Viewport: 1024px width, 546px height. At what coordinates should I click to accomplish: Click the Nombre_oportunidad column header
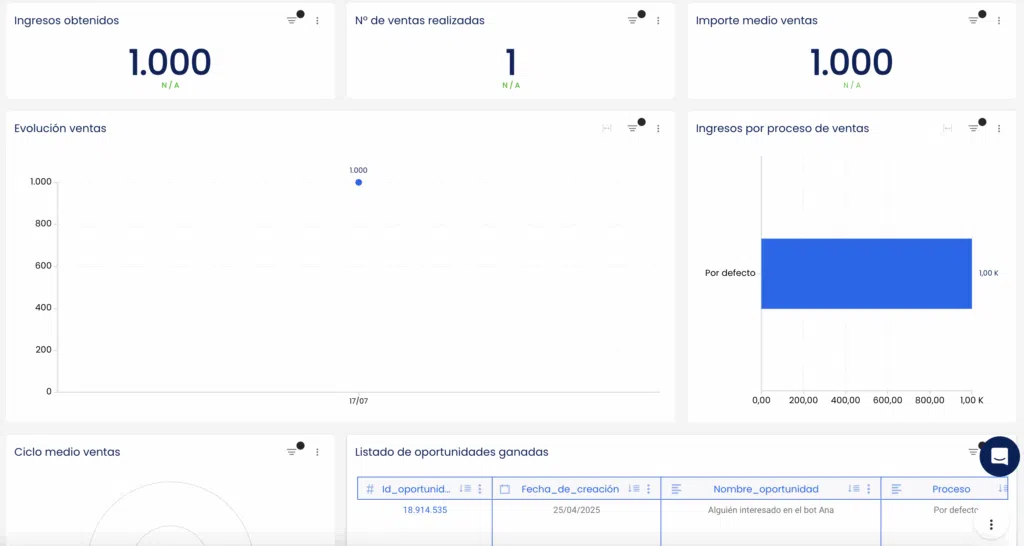(765, 489)
